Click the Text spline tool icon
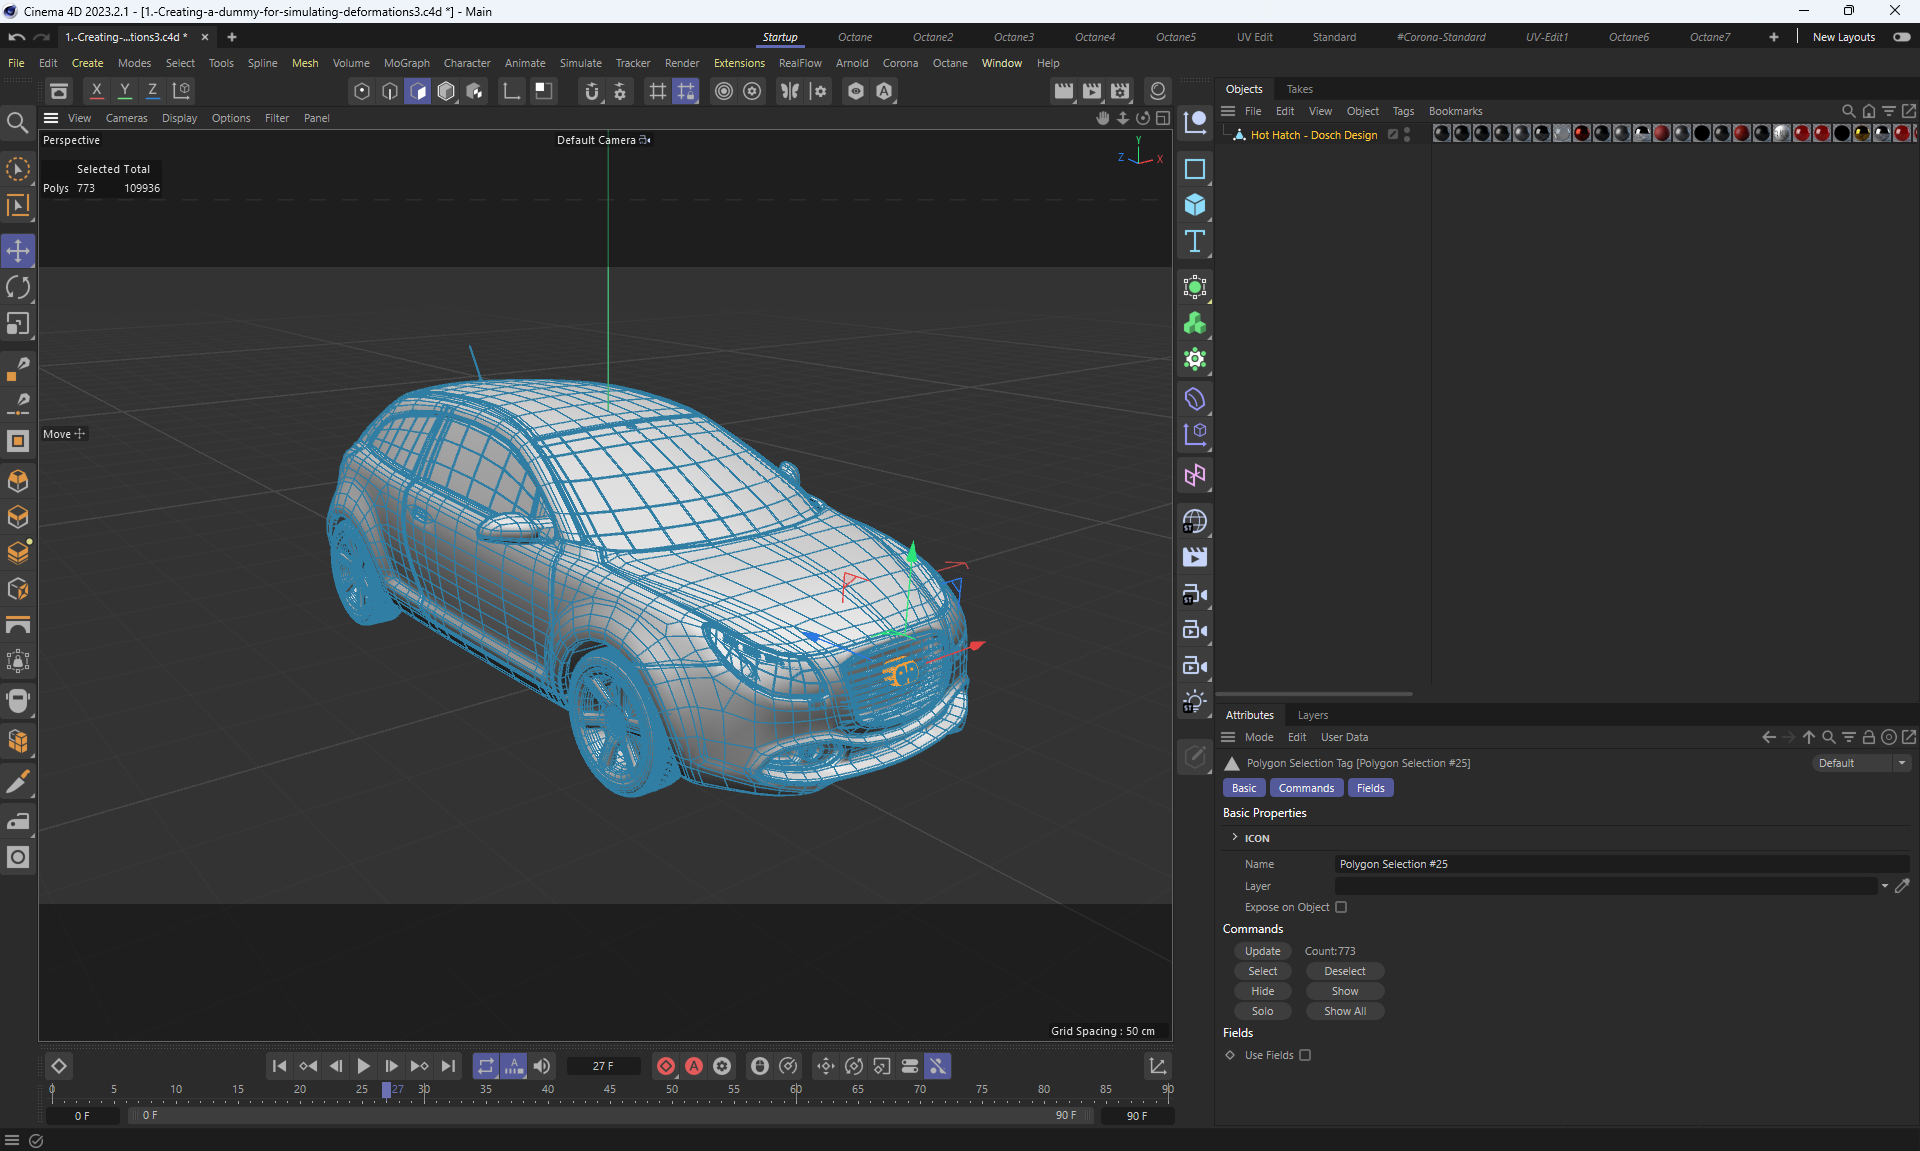The width and height of the screenshot is (1920, 1151). 1194,241
